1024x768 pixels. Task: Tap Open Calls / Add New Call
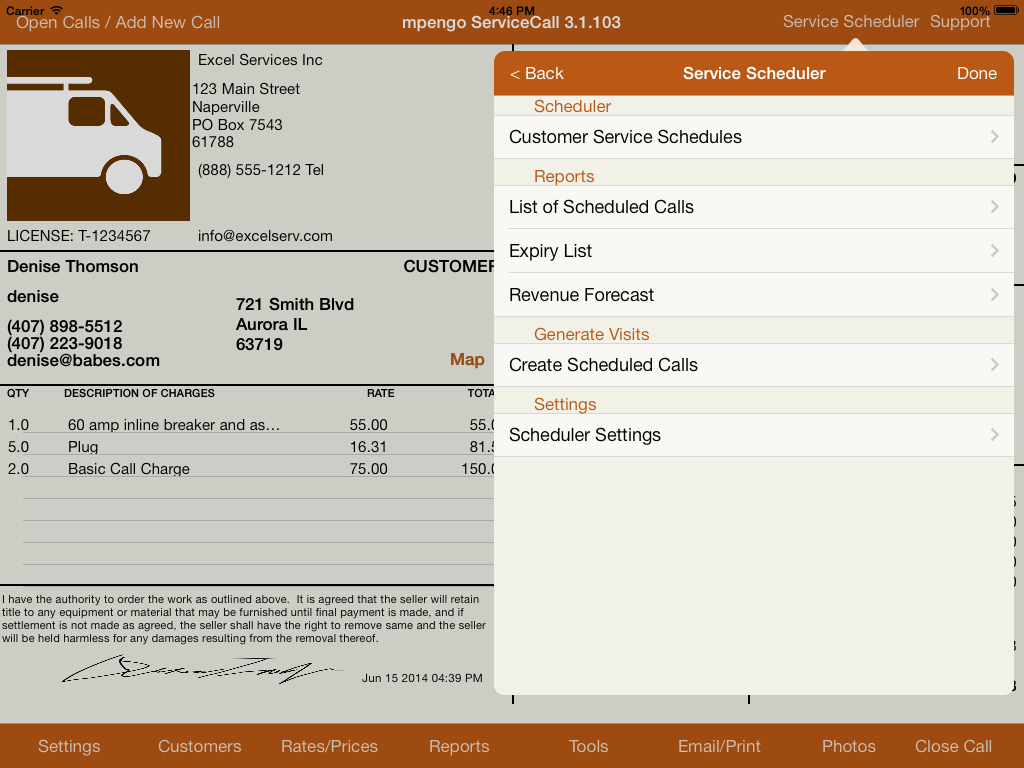[118, 22]
